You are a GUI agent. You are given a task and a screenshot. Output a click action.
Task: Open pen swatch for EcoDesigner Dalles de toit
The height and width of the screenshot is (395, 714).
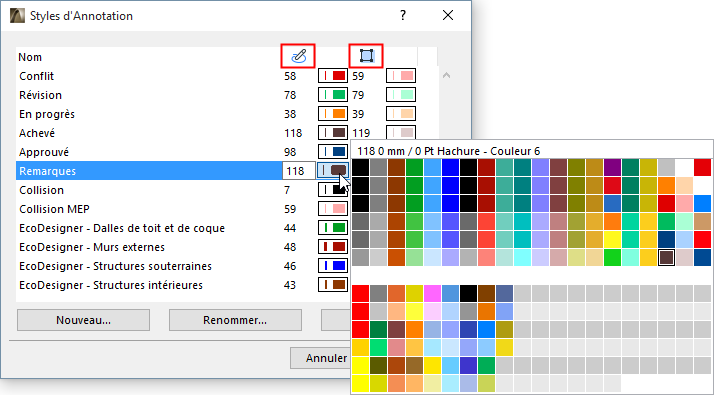click(x=333, y=228)
